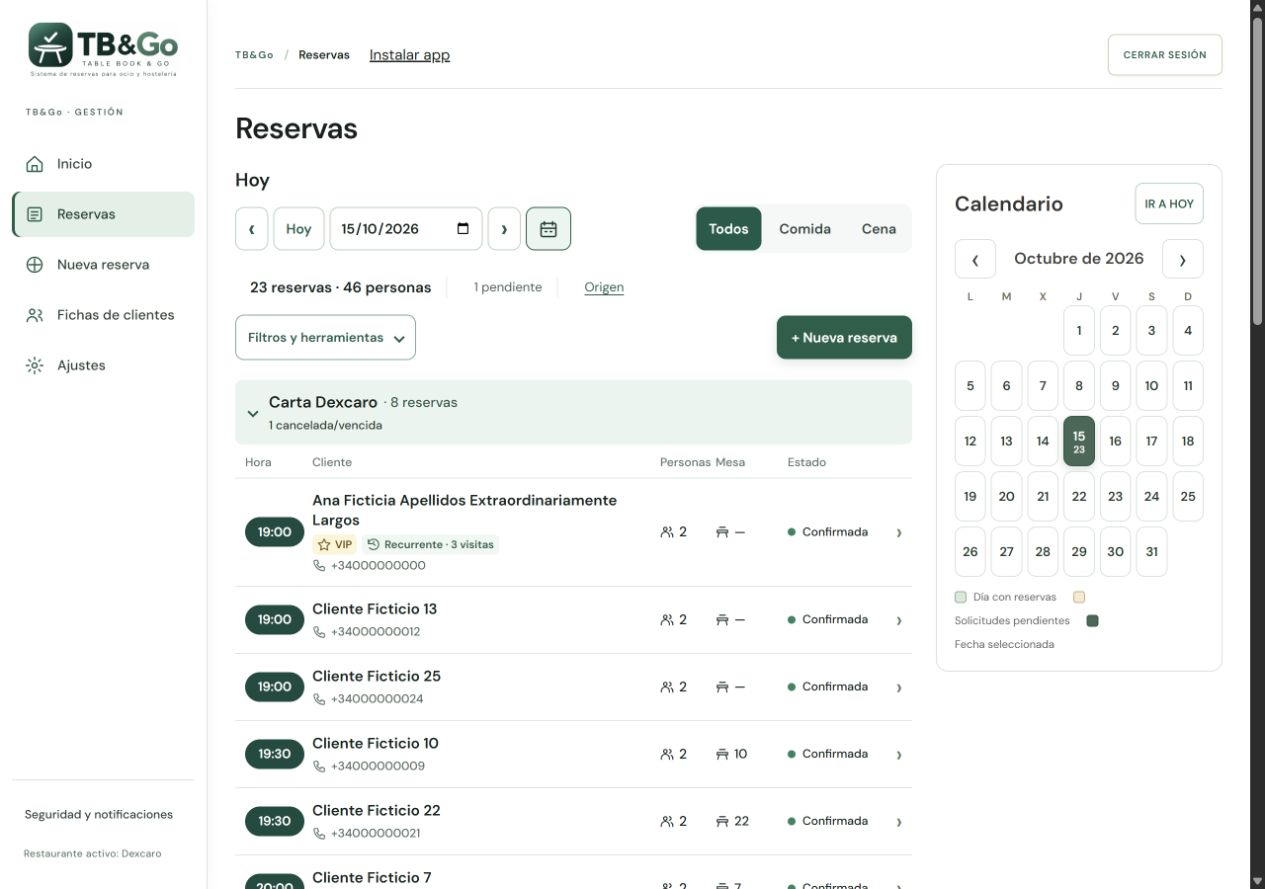This screenshot has width=1265, height=889.
Task: Select October 8 in calendar
Action: 1079,386
